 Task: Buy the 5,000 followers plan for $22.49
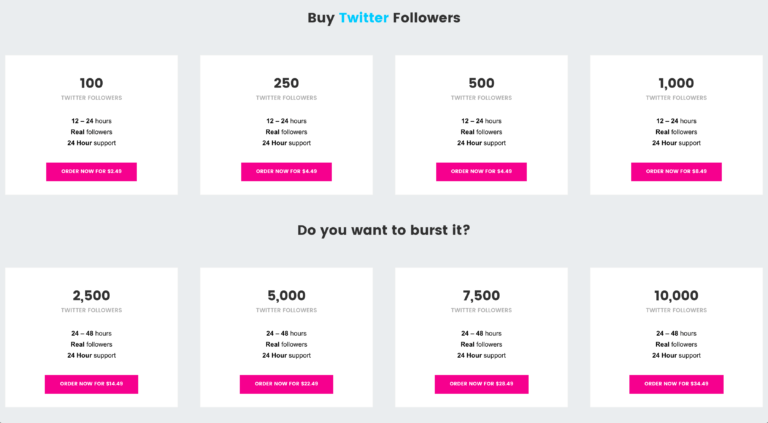coord(286,384)
